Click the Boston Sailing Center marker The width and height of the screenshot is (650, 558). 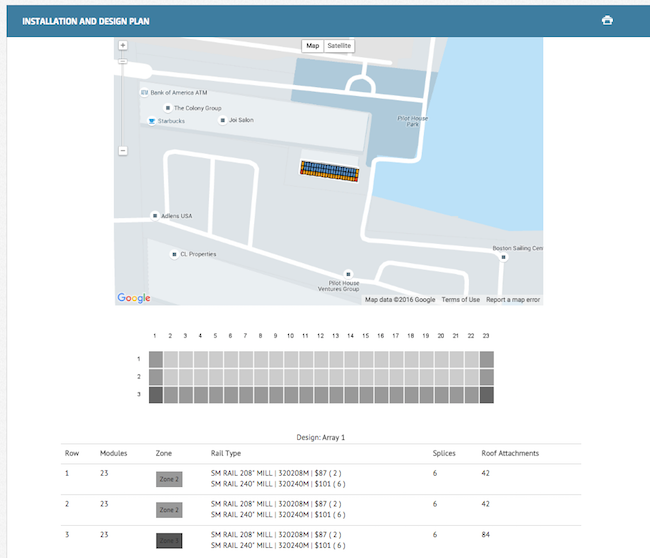coord(504,257)
